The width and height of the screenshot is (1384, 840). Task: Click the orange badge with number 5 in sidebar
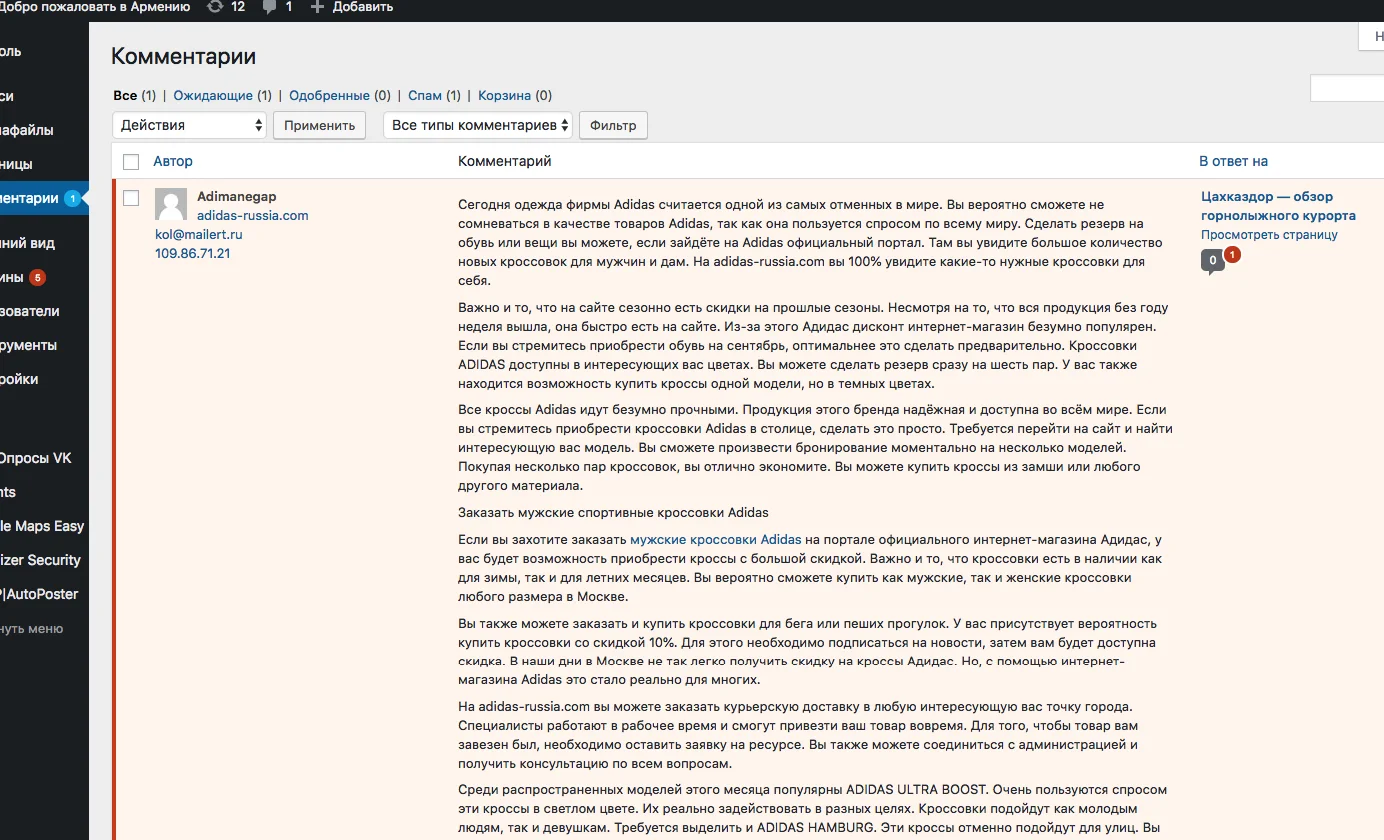click(37, 277)
